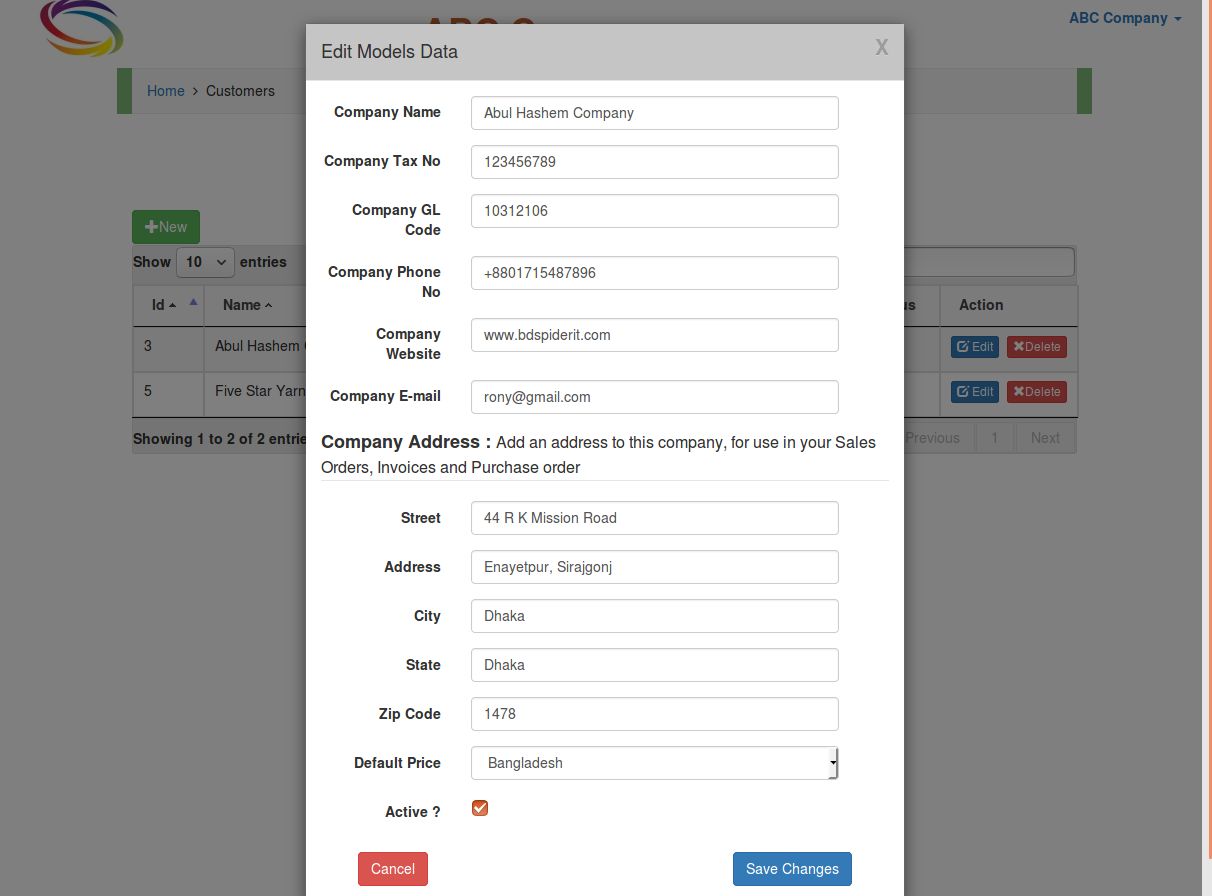Focus the Company E-mail input
Image resolution: width=1212 pixels, height=896 pixels.
coord(654,397)
